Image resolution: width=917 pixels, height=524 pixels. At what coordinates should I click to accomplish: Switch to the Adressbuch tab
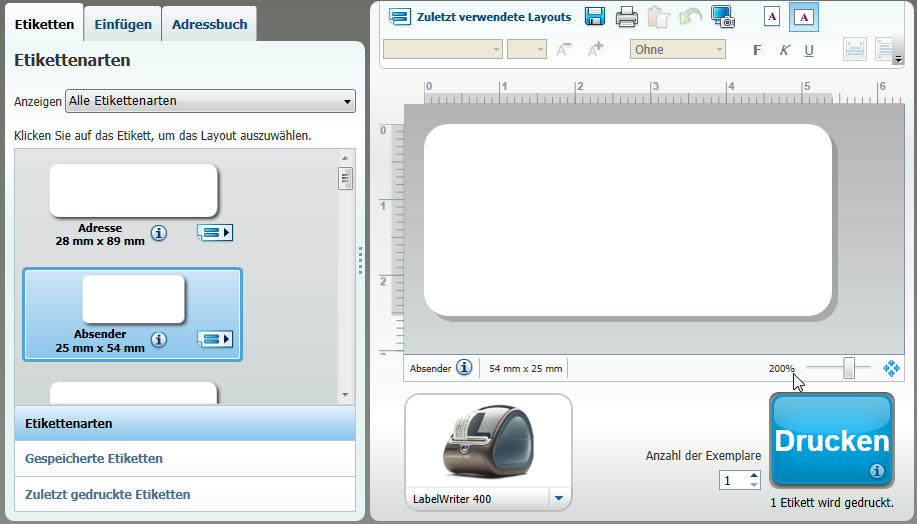209,24
